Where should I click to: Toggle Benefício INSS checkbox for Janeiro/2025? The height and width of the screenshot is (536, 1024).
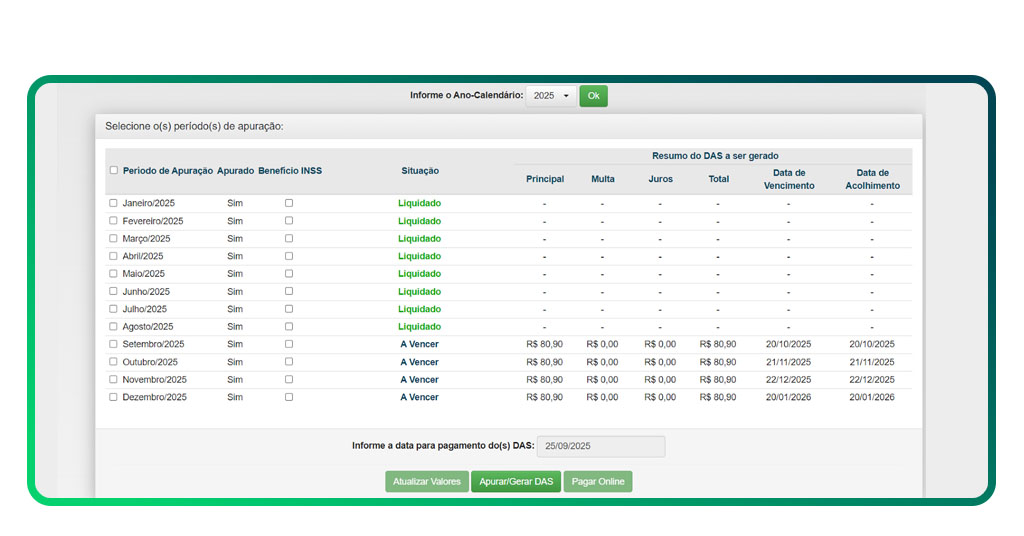pos(289,203)
